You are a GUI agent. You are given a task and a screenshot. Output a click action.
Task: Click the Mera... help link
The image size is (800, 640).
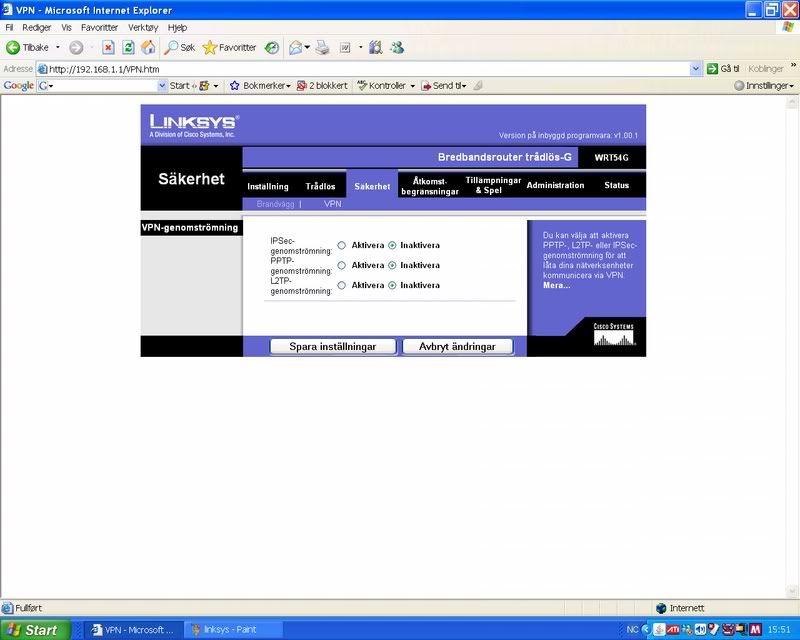pyautogui.click(x=557, y=285)
